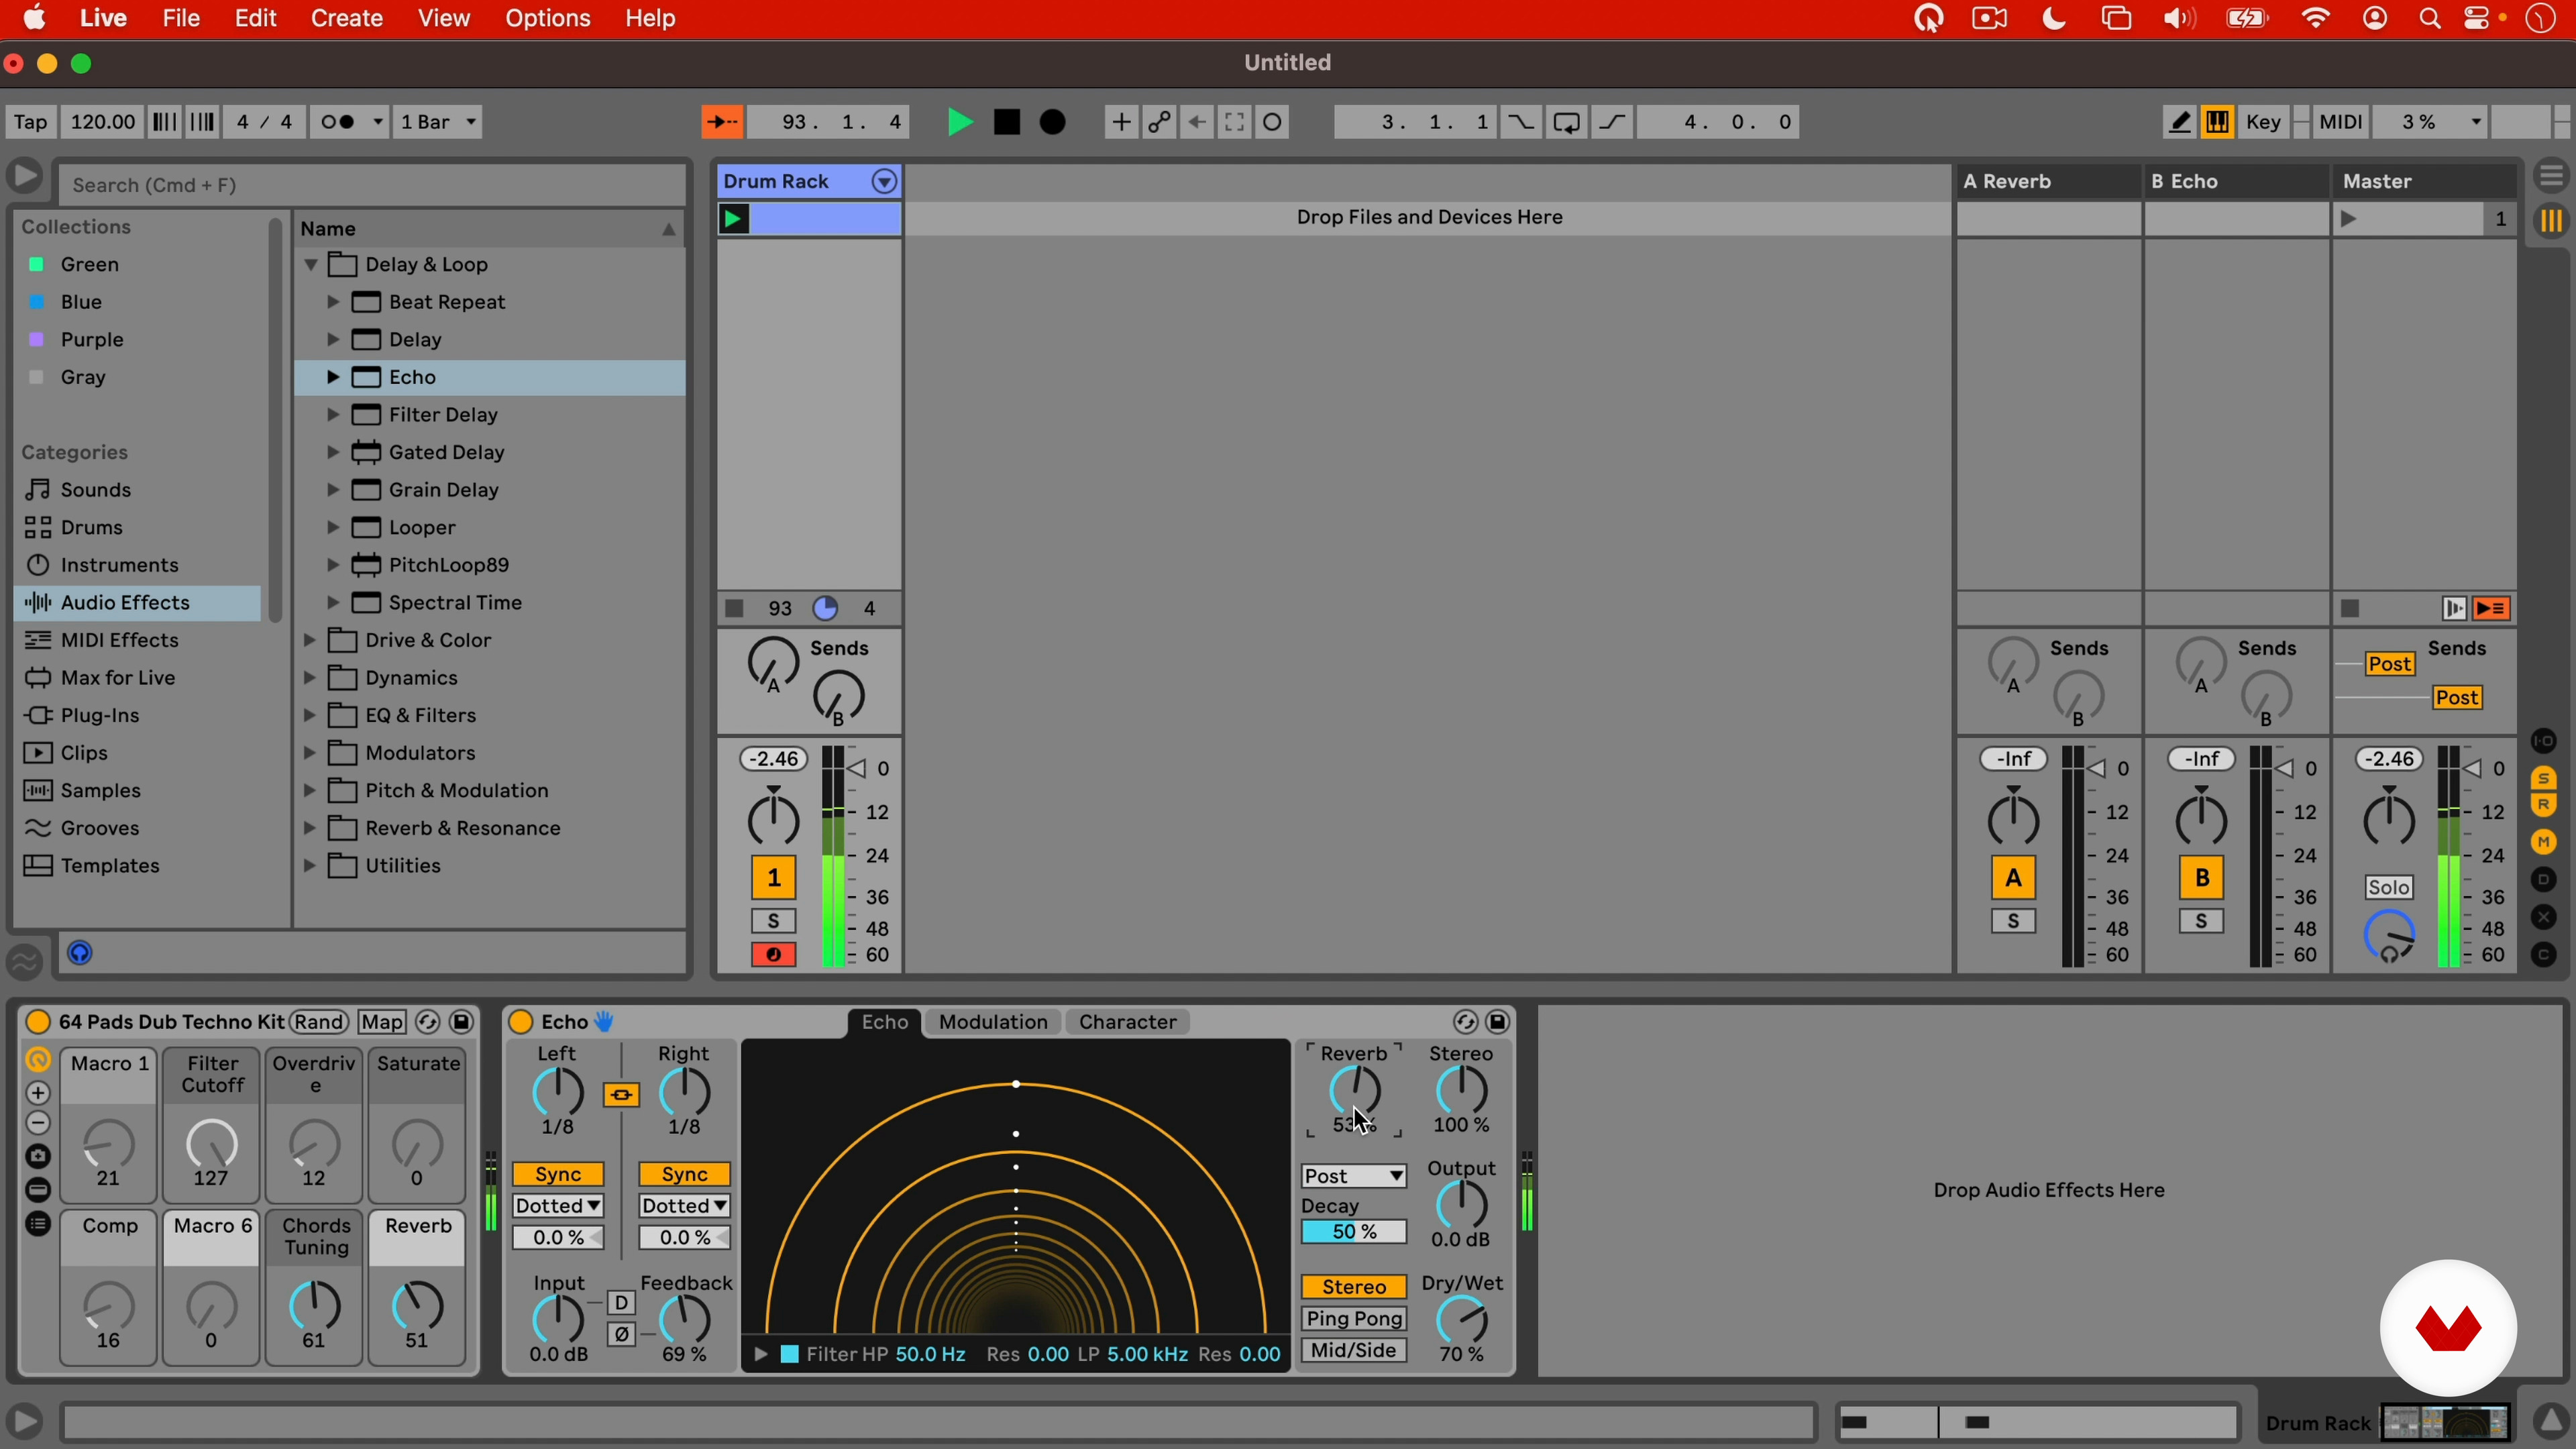Toggle Draw Mode pencil icon

[x=2179, y=122]
